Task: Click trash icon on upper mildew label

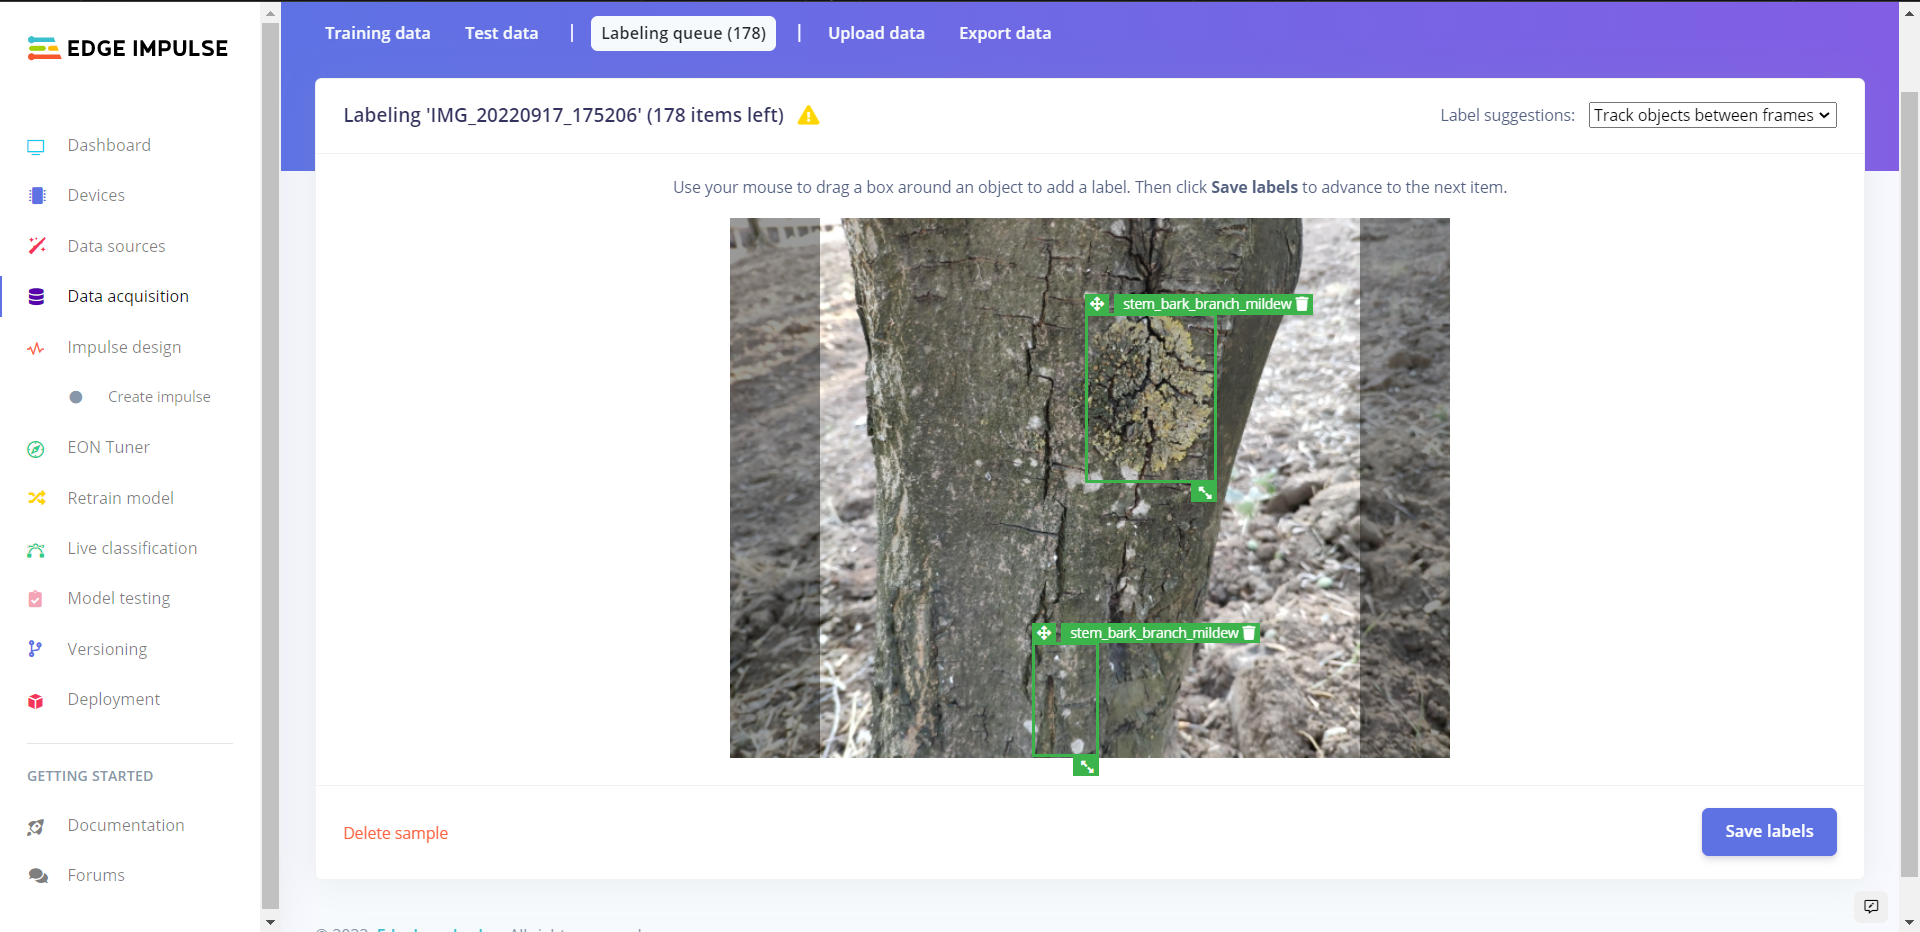Action: coord(1302,304)
